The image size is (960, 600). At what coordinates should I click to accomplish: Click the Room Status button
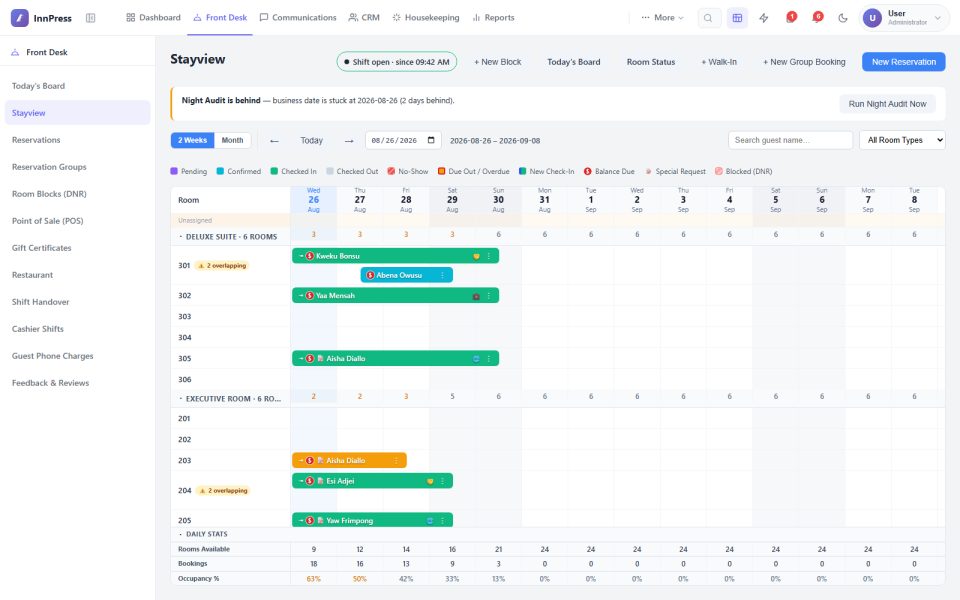pyautogui.click(x=651, y=62)
